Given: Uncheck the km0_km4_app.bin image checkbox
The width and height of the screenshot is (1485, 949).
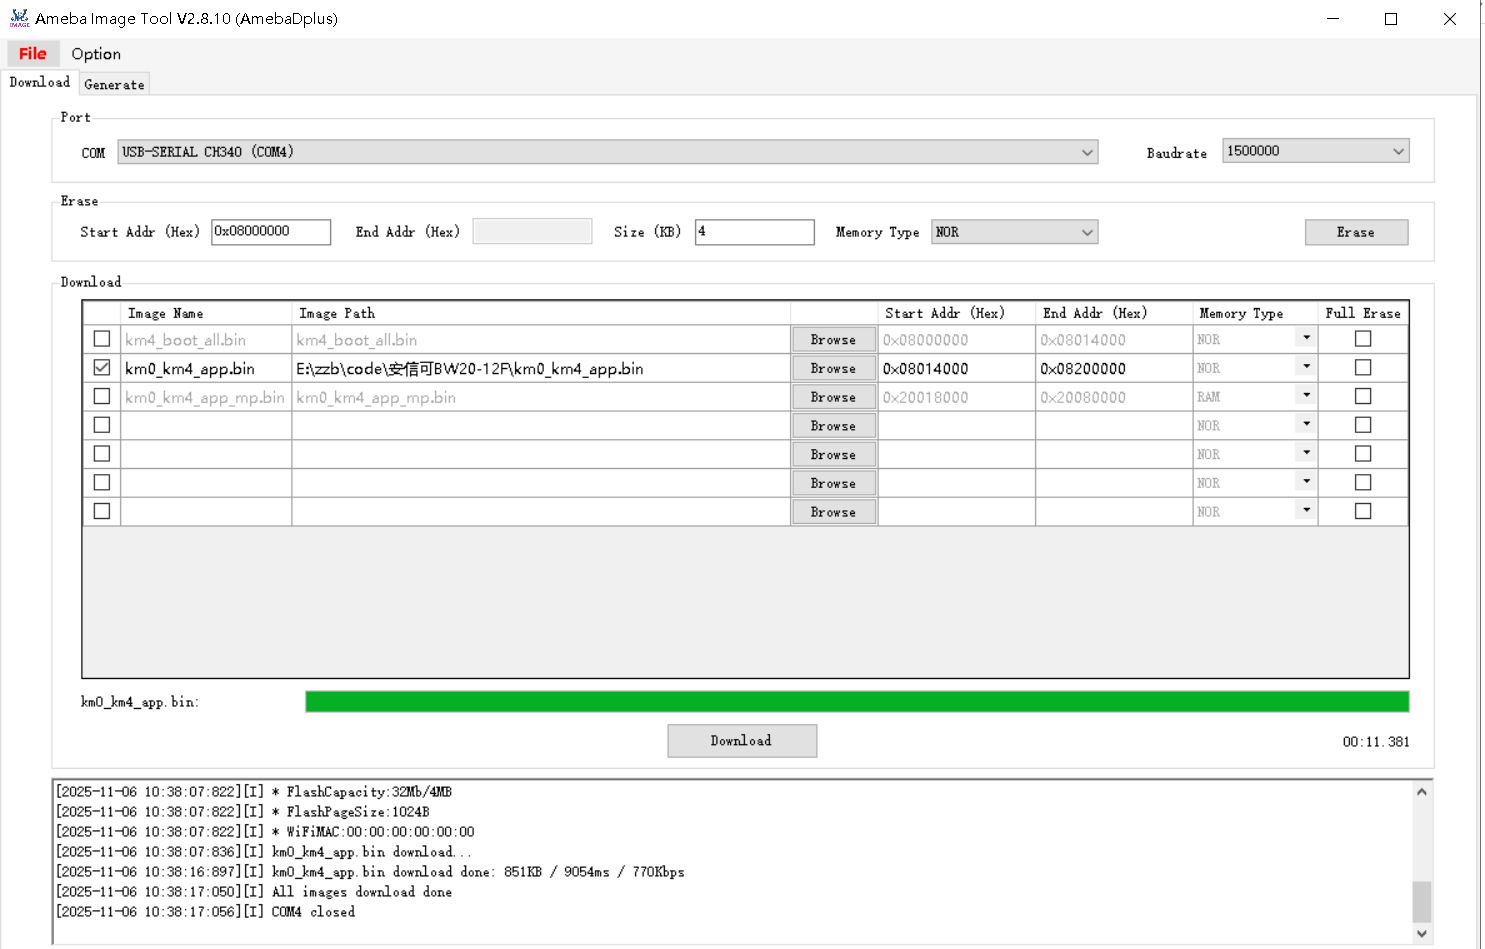Looking at the screenshot, I should coord(102,368).
